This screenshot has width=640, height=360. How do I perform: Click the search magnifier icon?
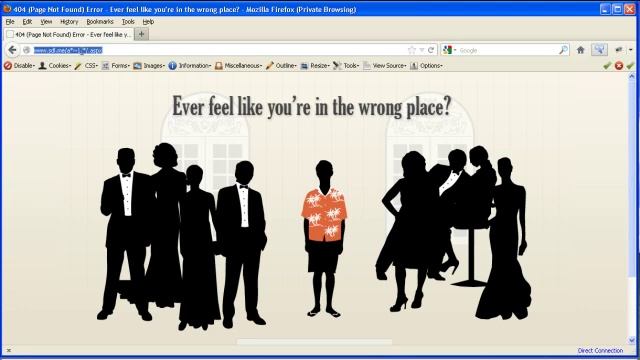pyautogui.click(x=563, y=50)
